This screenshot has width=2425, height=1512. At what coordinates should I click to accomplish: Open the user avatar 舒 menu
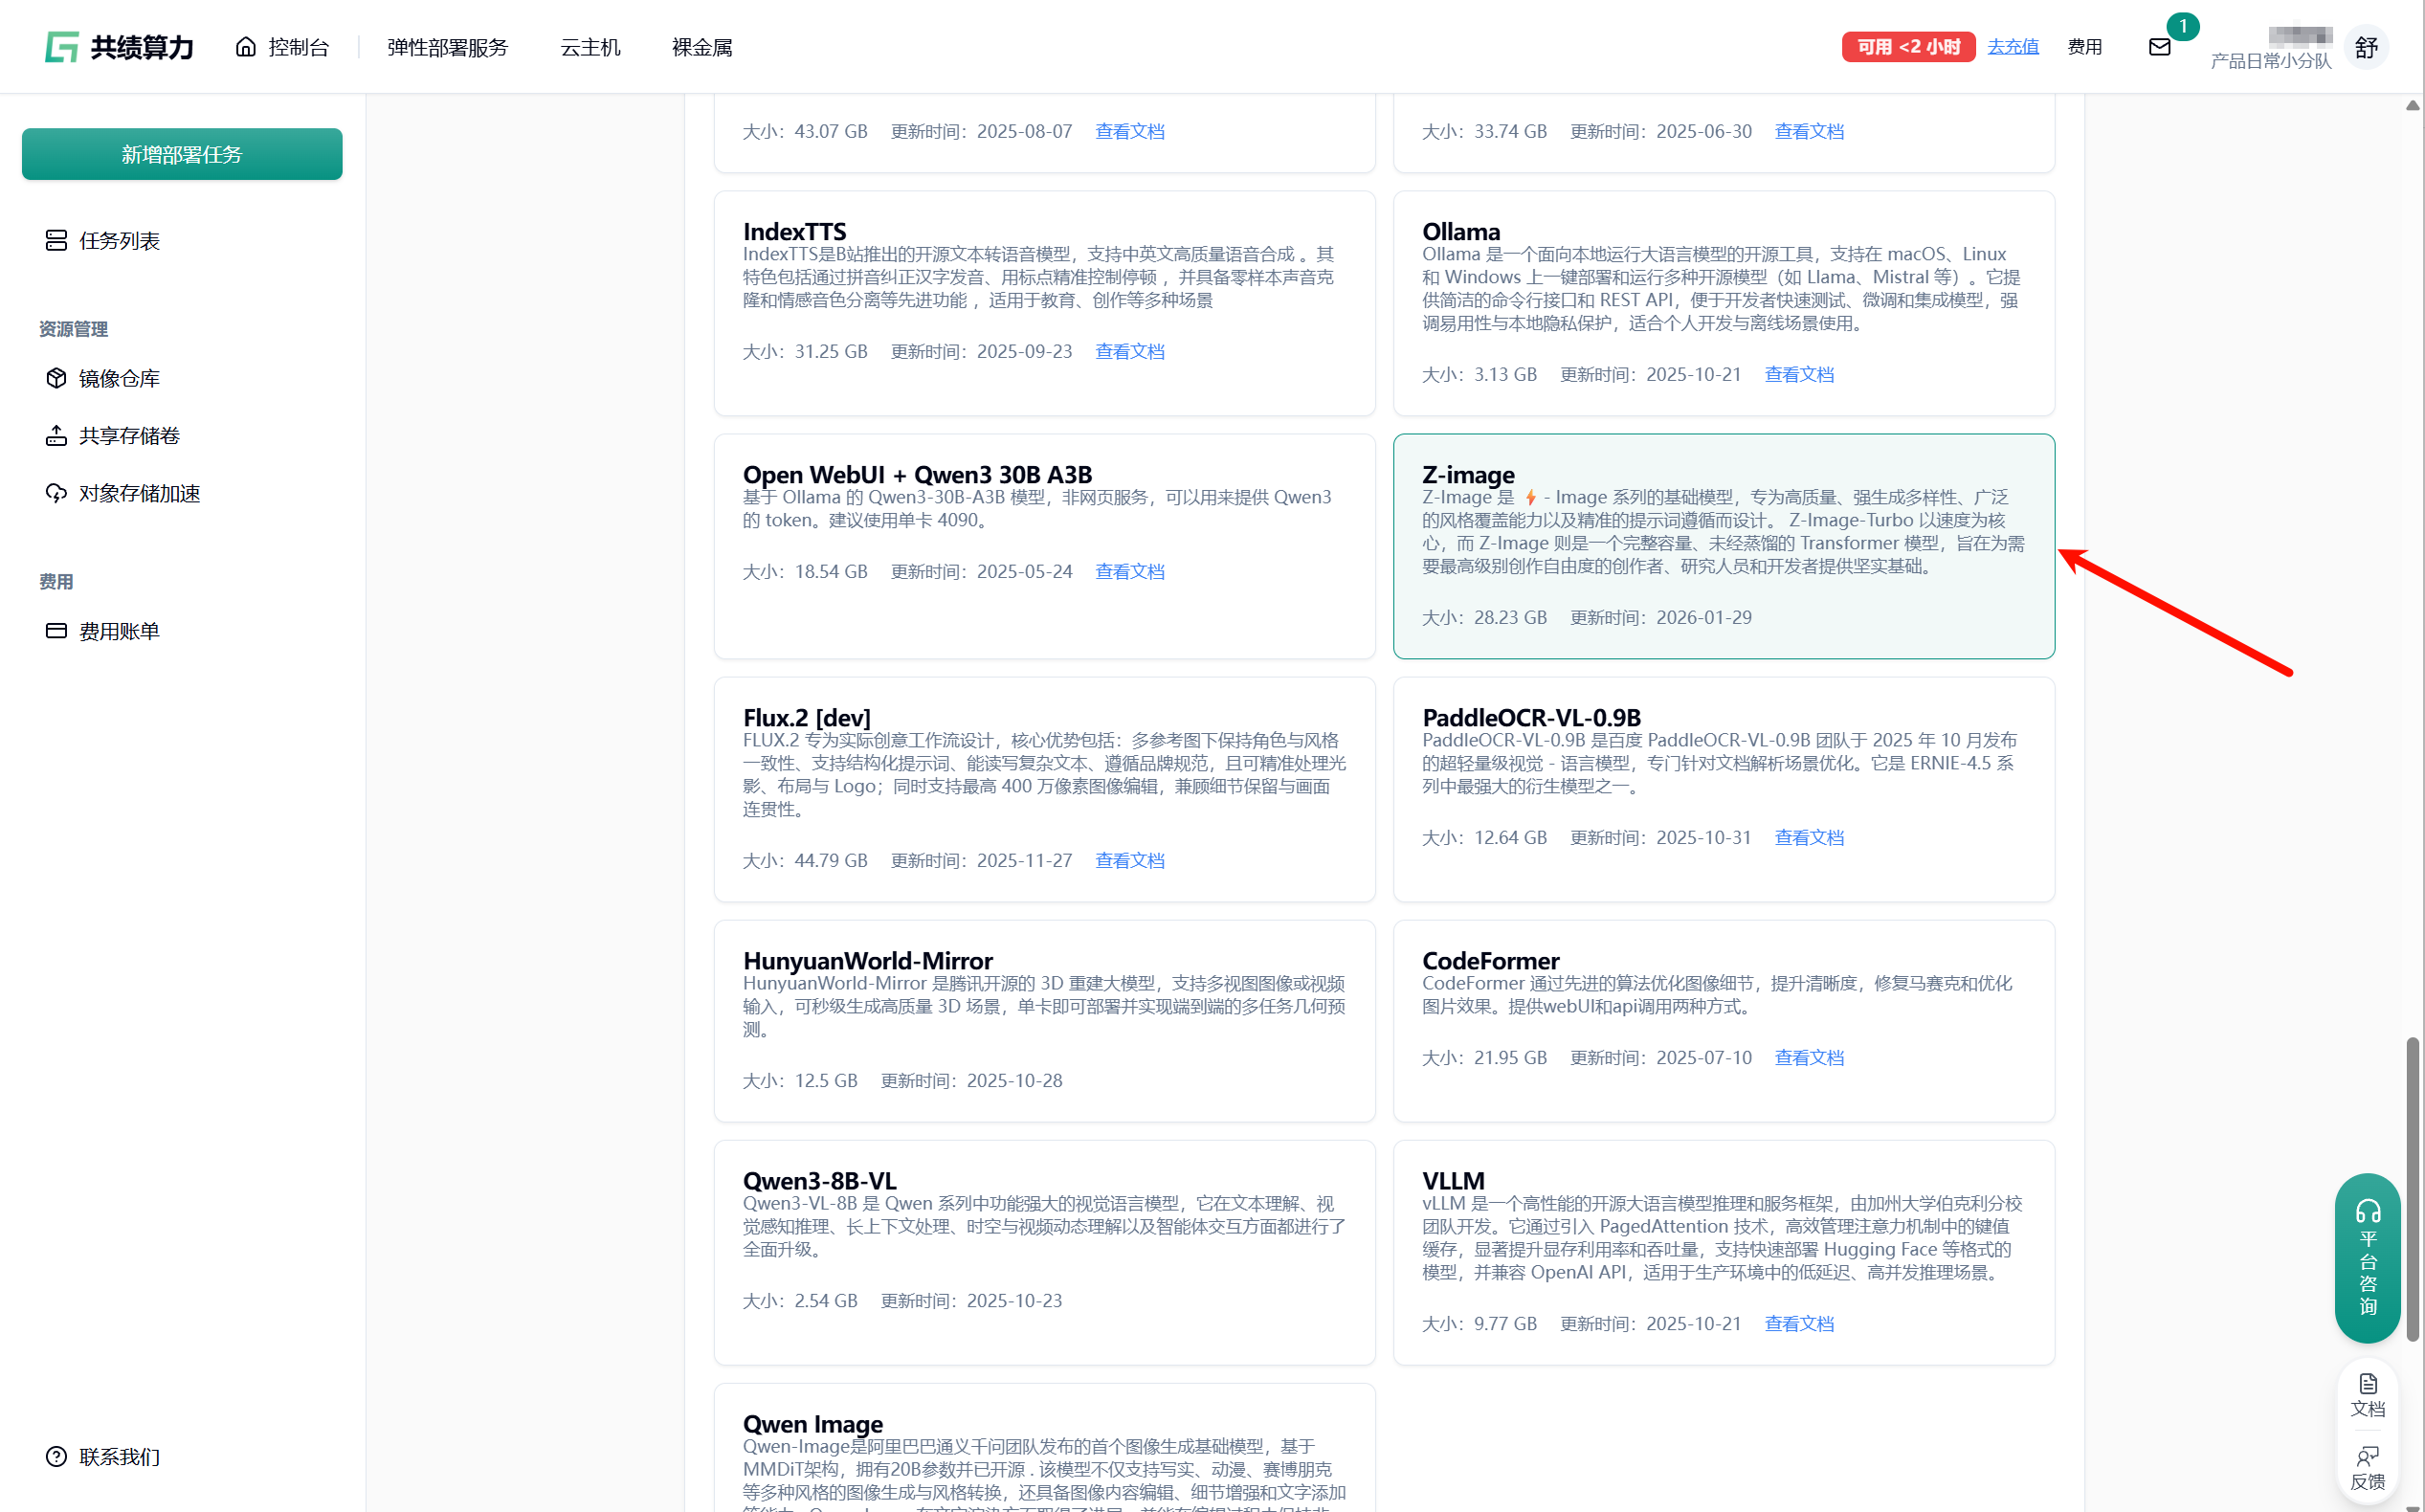coord(2366,47)
